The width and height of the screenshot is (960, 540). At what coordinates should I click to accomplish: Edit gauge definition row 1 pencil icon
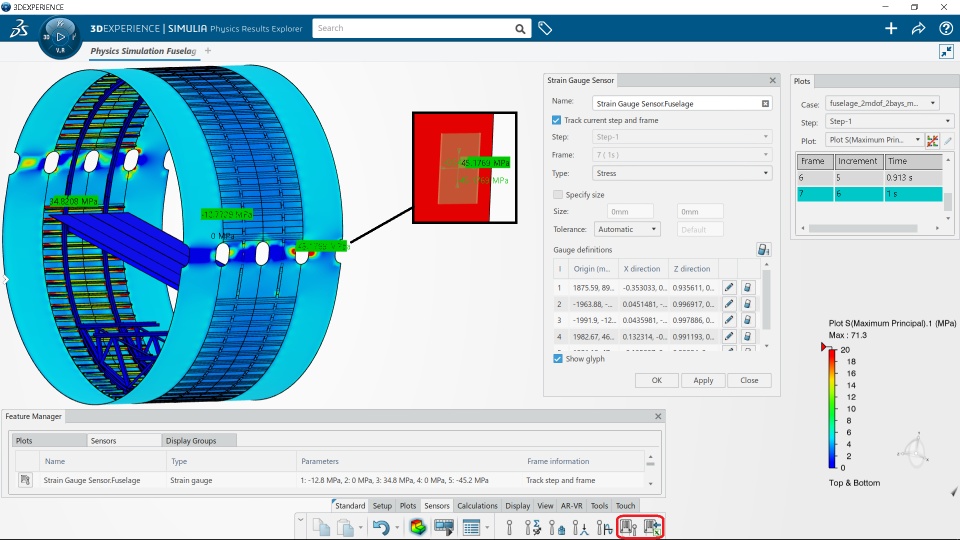(729, 287)
